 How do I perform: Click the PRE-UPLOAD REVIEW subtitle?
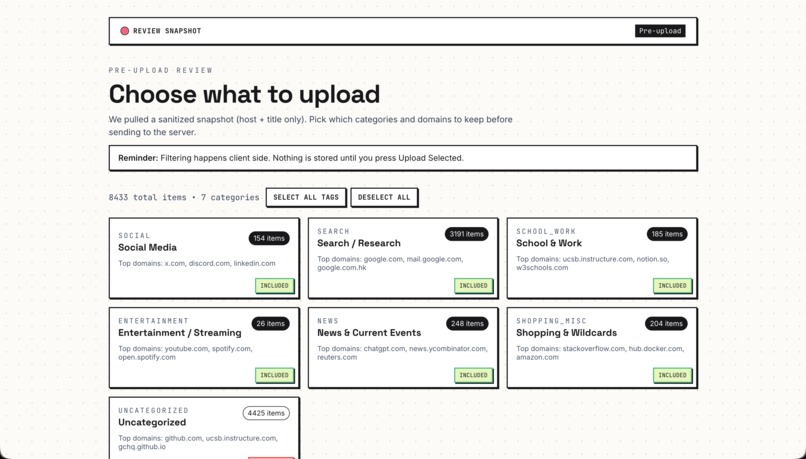coord(160,70)
